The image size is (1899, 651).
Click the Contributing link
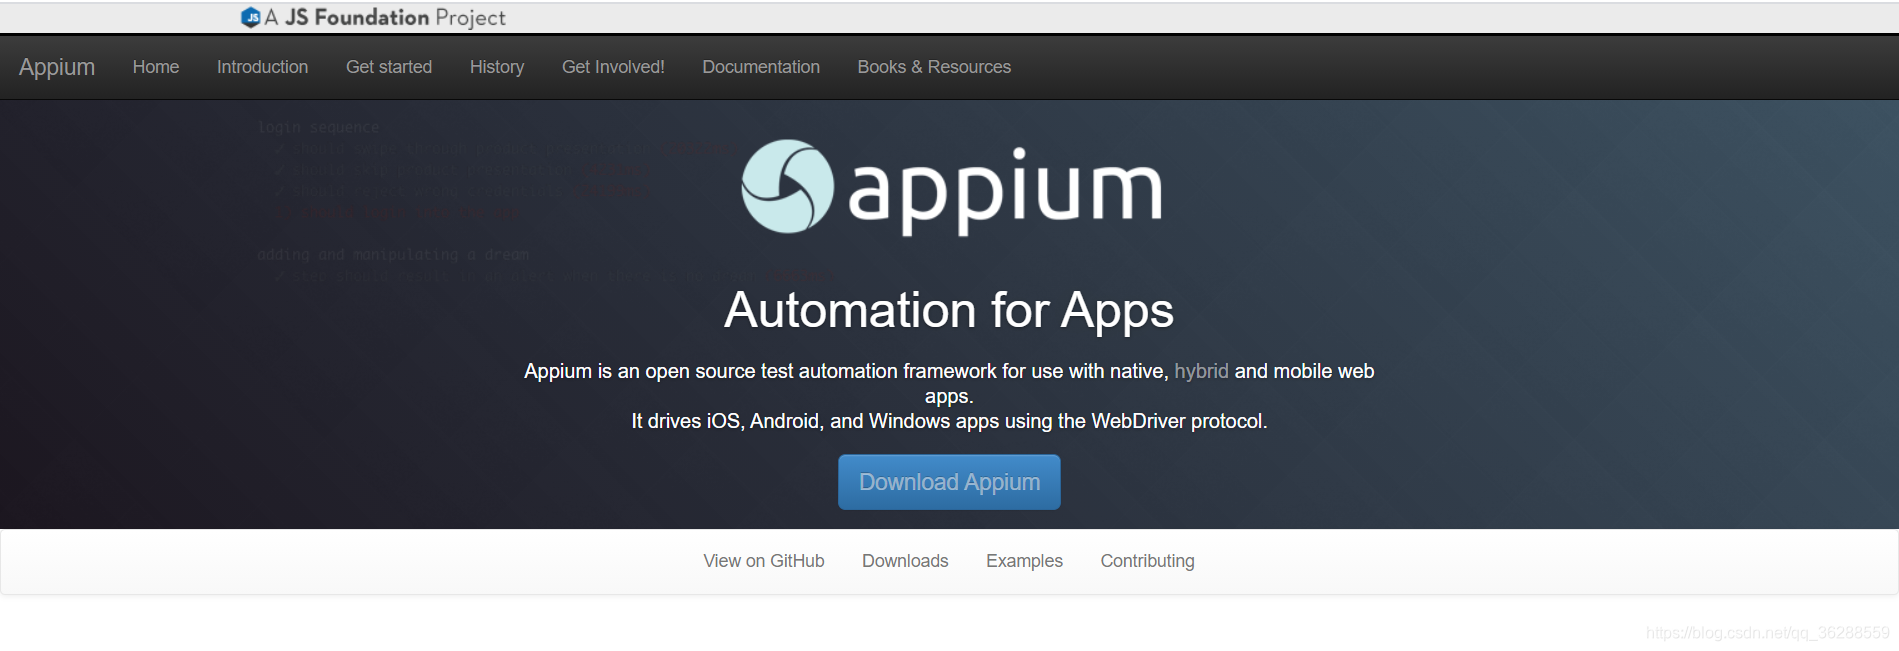coord(1147,561)
